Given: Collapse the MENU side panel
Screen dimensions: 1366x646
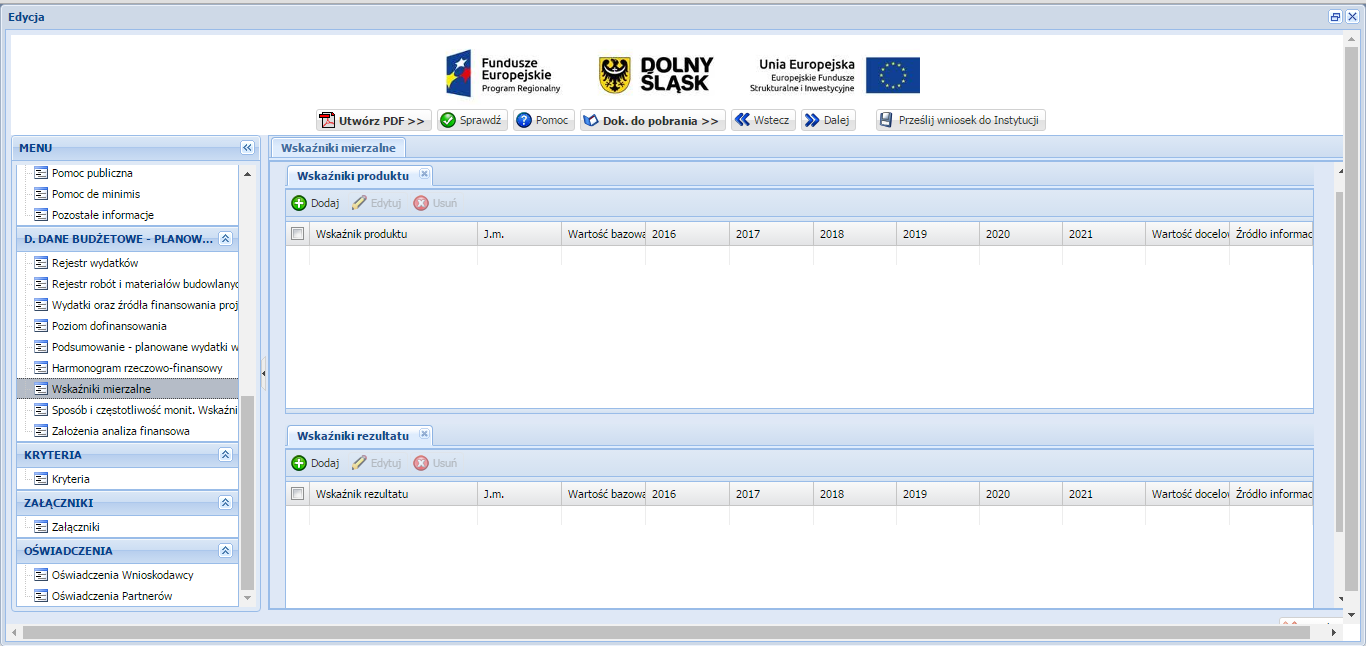Looking at the screenshot, I should point(248,148).
